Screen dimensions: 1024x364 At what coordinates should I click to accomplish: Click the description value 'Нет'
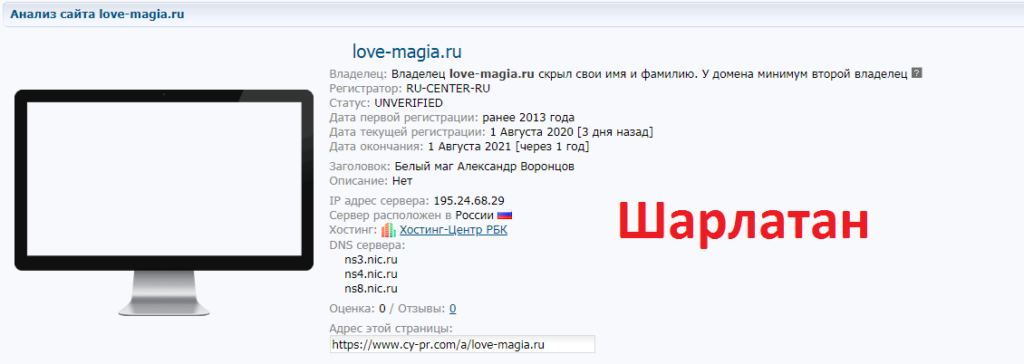[x=402, y=180]
